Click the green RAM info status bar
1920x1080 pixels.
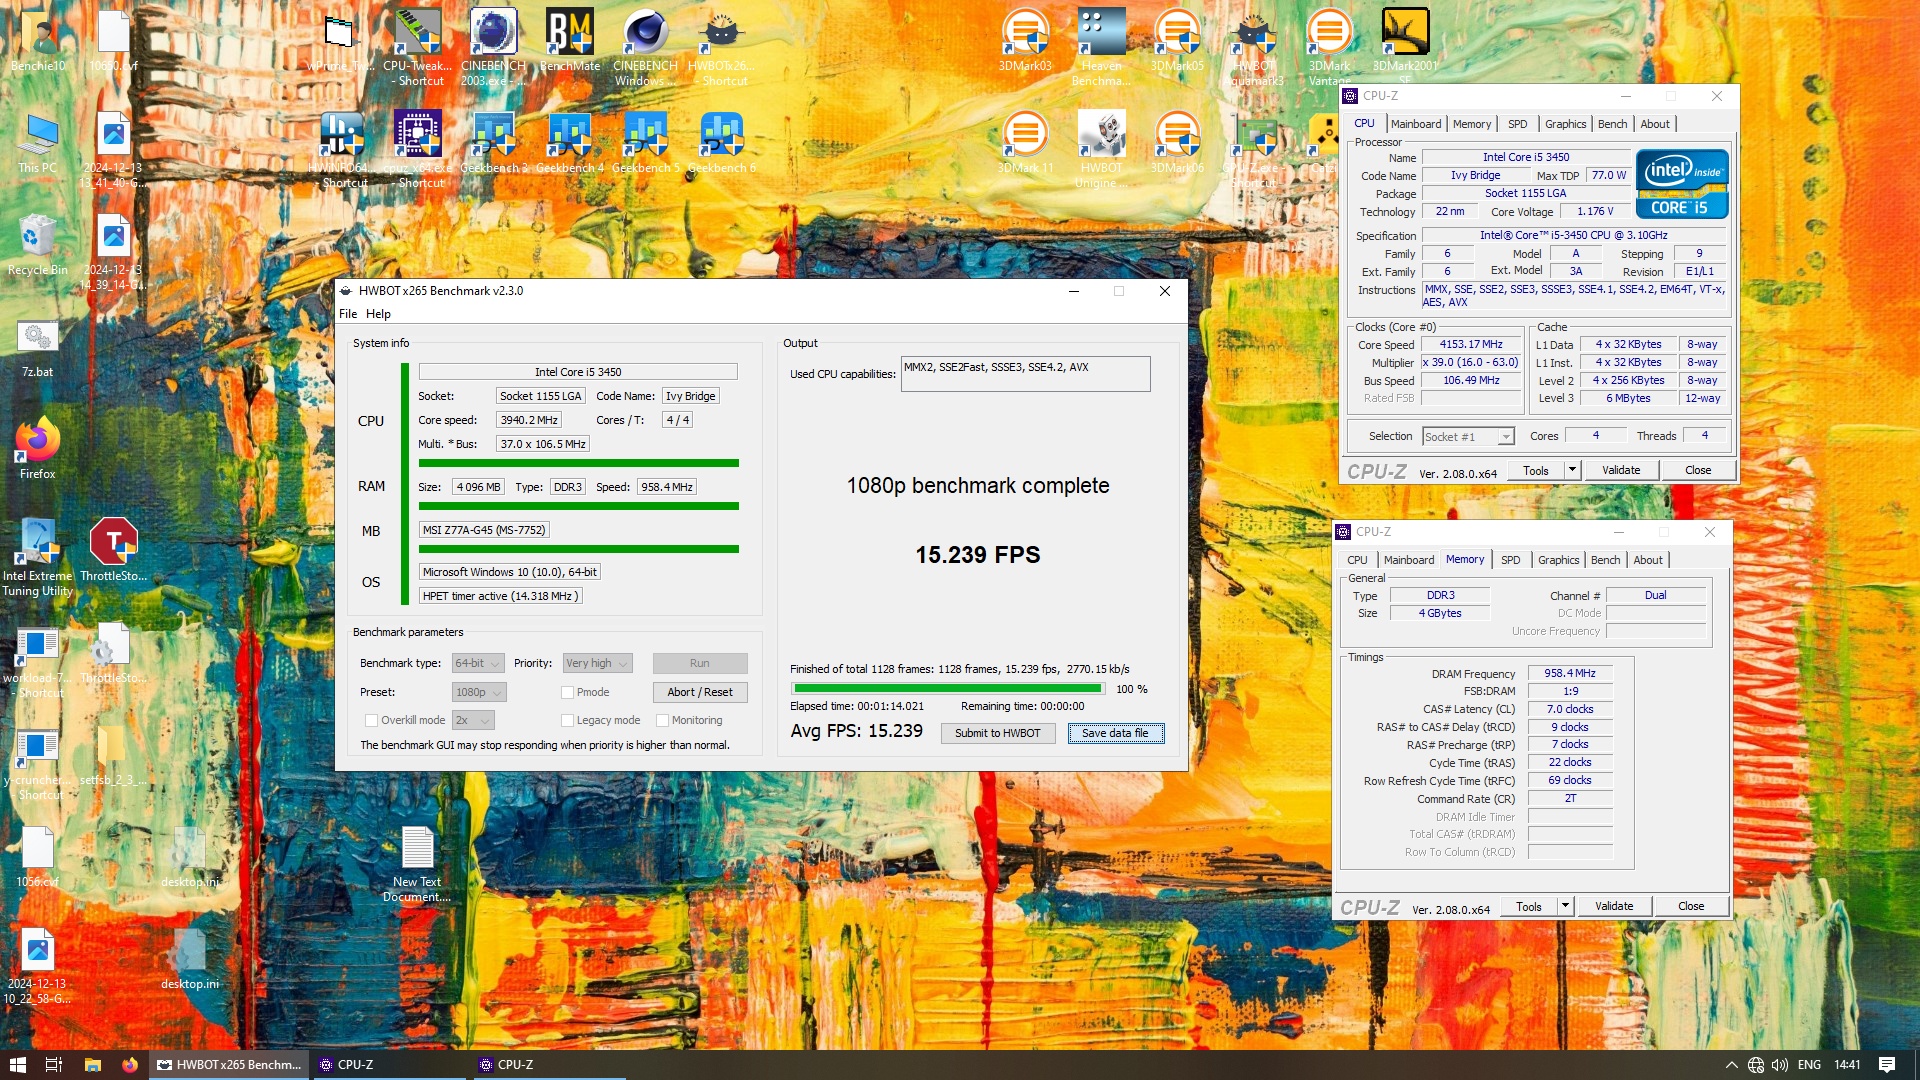(578, 506)
